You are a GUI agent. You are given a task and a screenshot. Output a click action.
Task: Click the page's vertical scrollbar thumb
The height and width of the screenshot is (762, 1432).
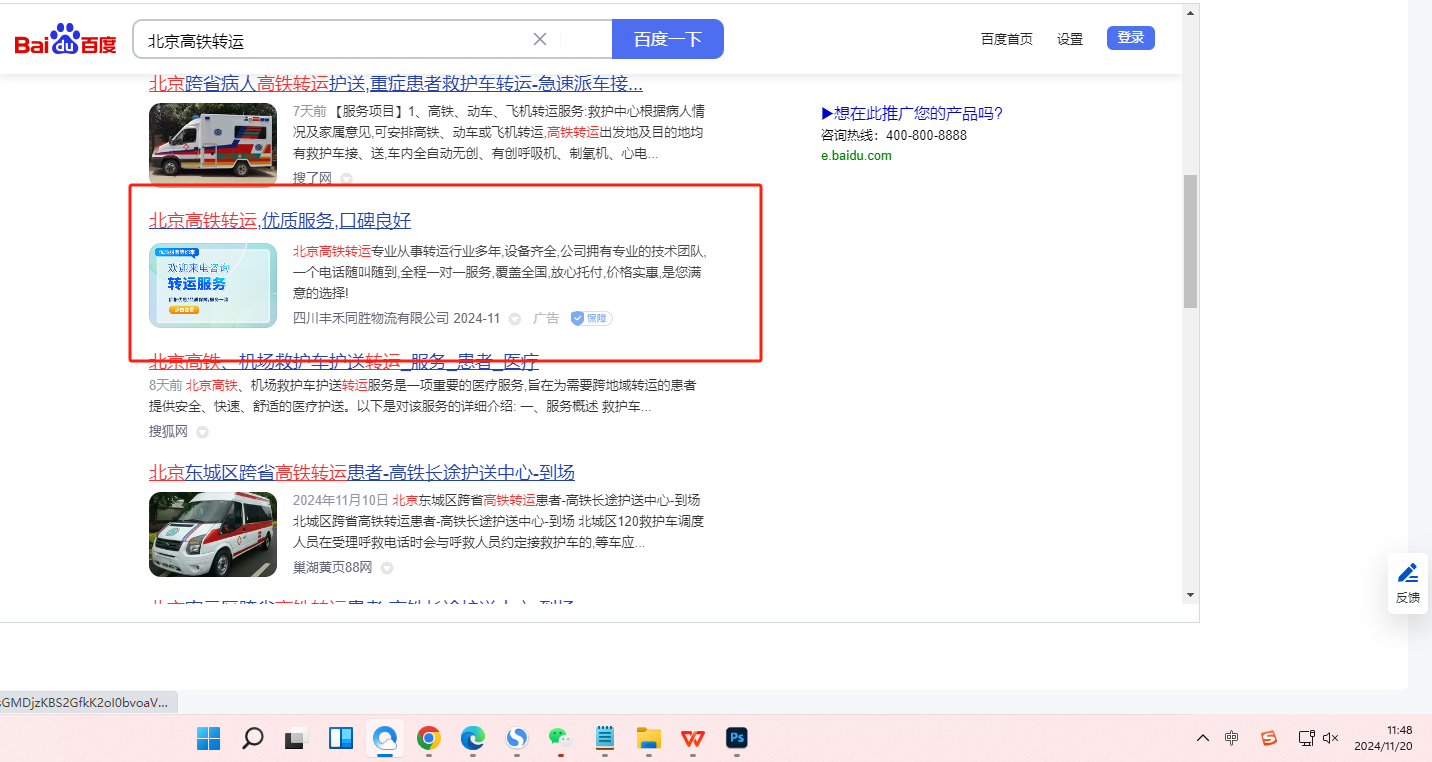click(1190, 241)
